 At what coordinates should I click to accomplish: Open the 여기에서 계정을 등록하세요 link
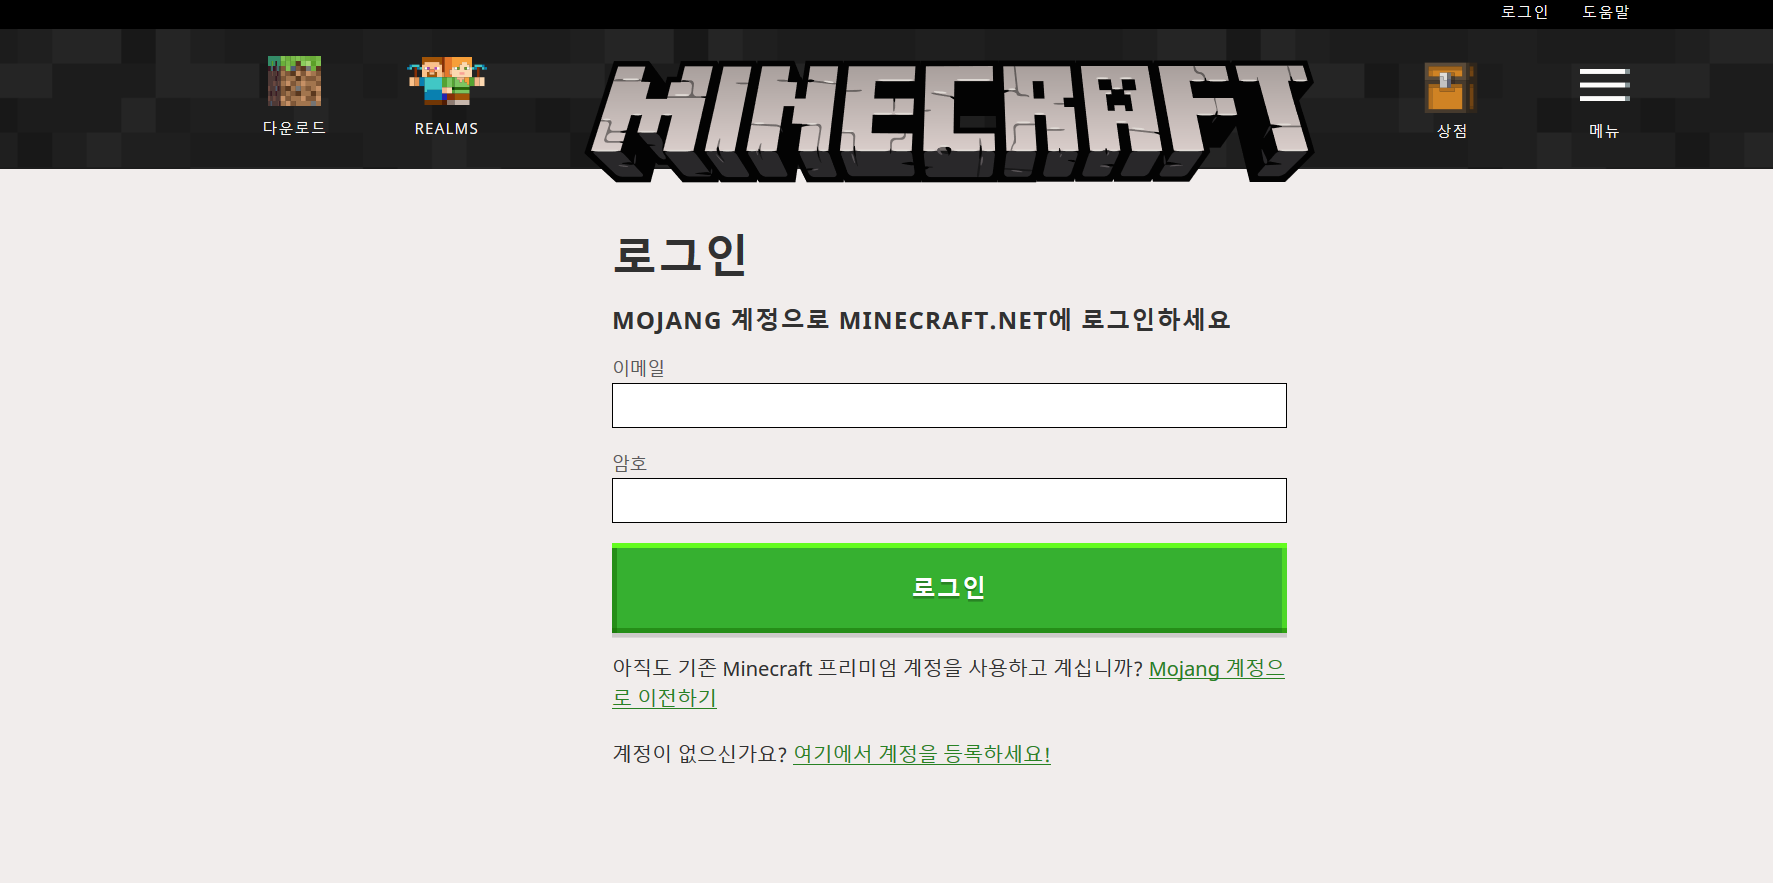[922, 754]
